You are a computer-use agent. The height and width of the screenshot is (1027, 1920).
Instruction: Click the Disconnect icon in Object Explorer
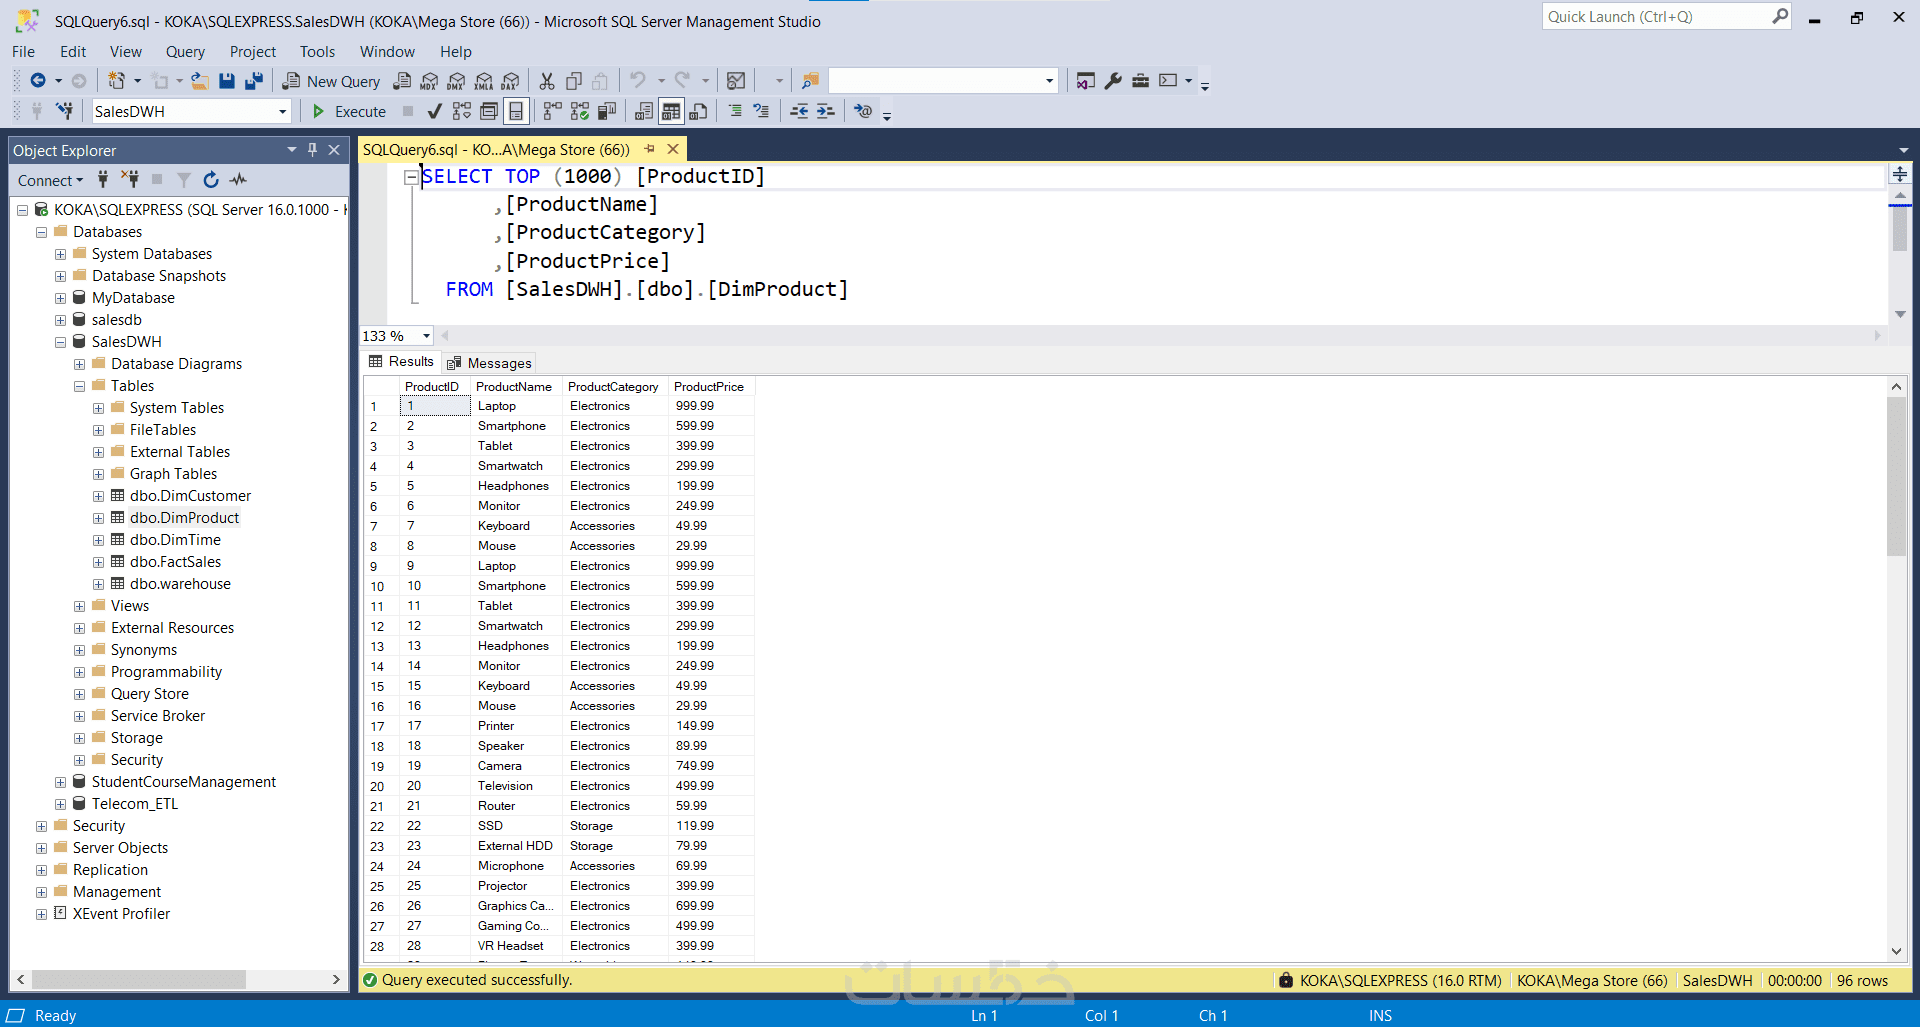coord(130,180)
